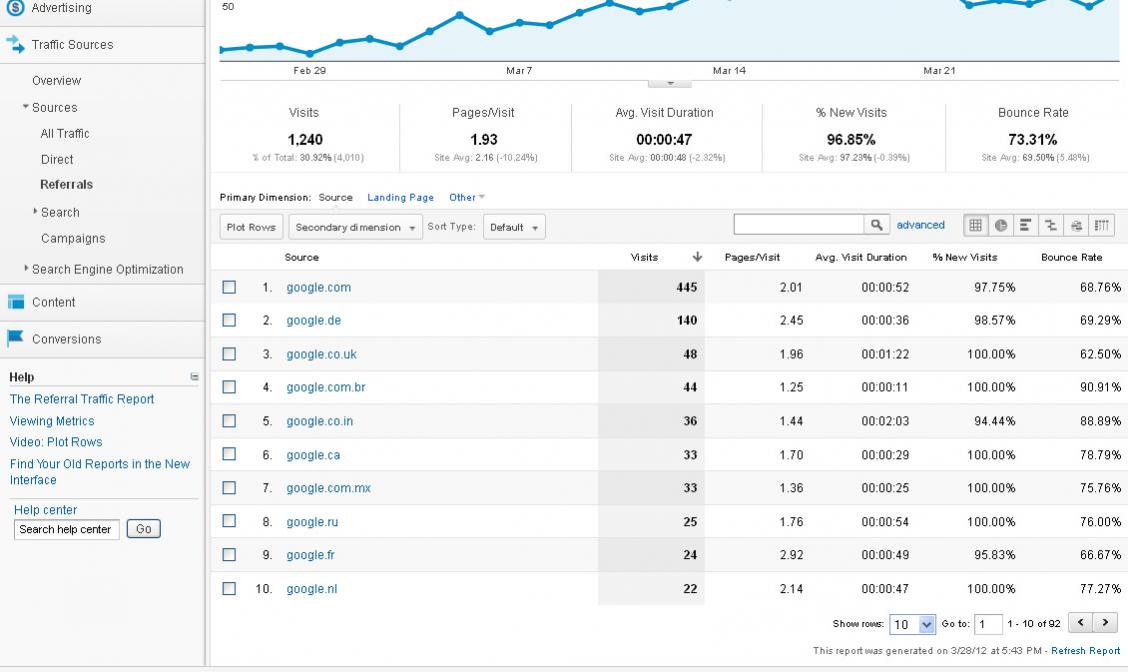Open the Viewing Metrics help link
This screenshot has width=1128, height=672.
click(52, 421)
